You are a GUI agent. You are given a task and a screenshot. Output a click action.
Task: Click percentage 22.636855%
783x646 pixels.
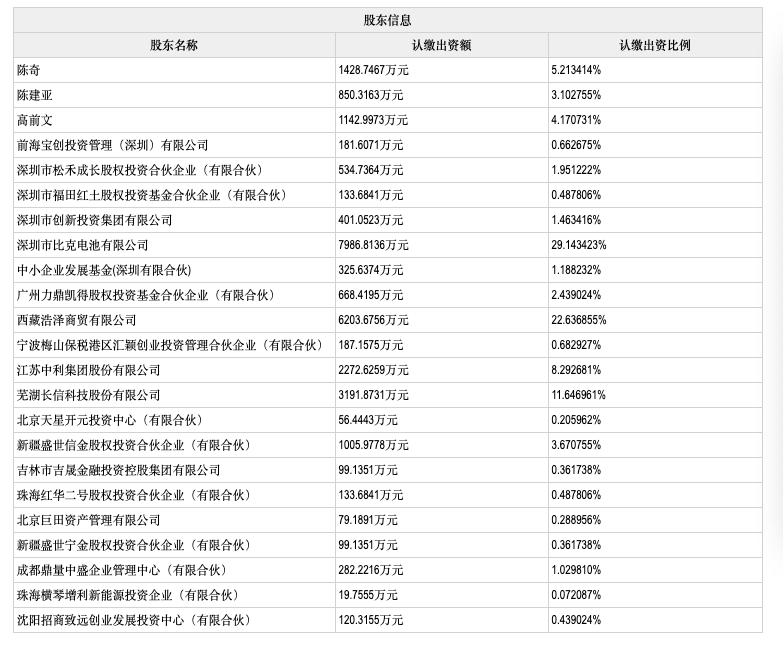point(579,320)
